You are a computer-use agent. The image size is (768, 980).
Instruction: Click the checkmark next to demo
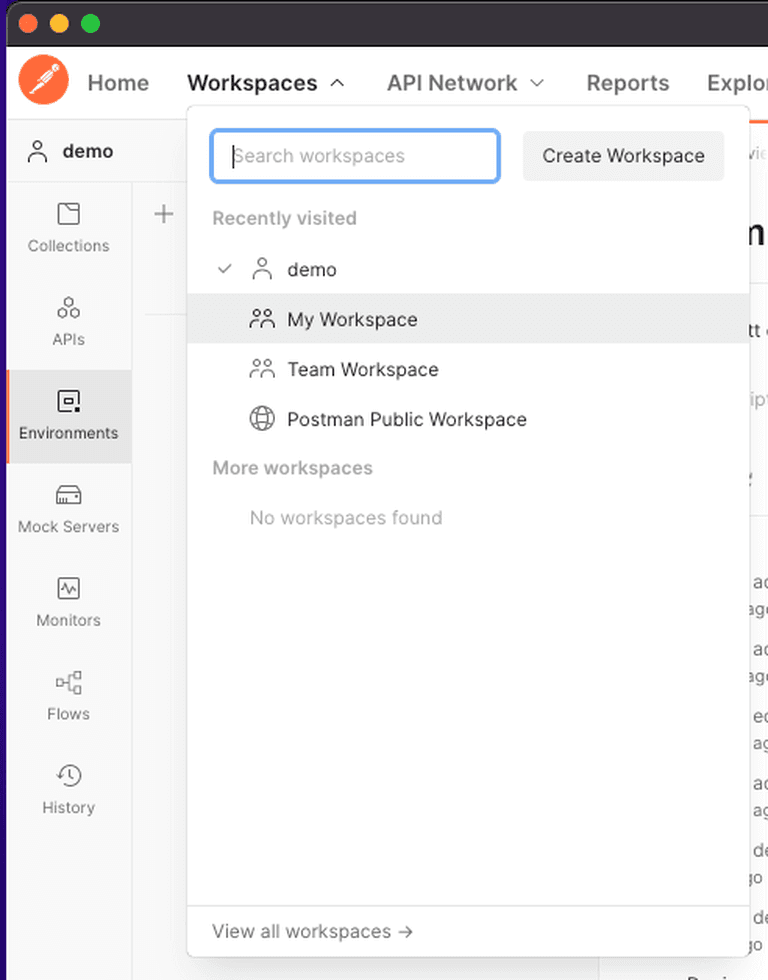(x=224, y=269)
